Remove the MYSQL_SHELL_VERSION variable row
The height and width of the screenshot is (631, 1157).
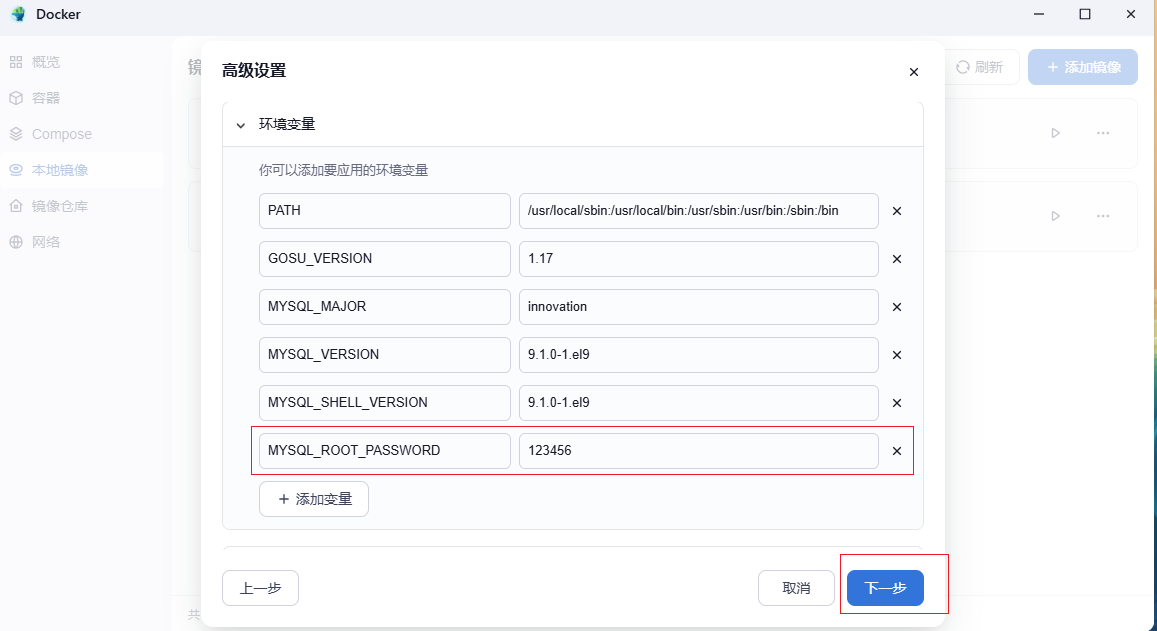(897, 403)
